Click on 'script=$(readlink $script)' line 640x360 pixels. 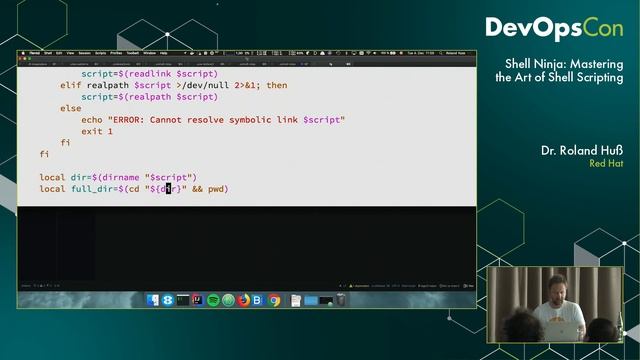[x=149, y=74]
